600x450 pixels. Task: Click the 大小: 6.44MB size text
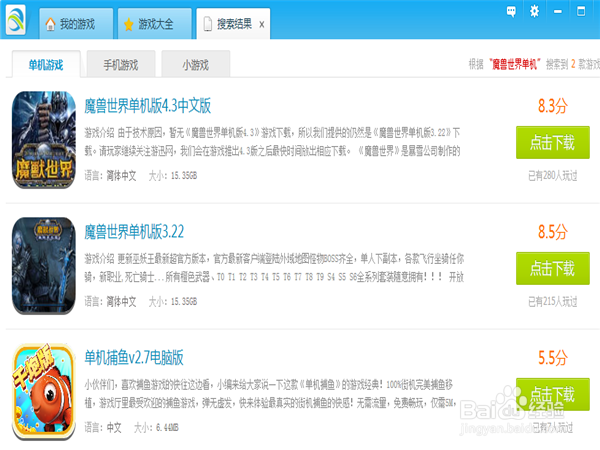click(156, 427)
